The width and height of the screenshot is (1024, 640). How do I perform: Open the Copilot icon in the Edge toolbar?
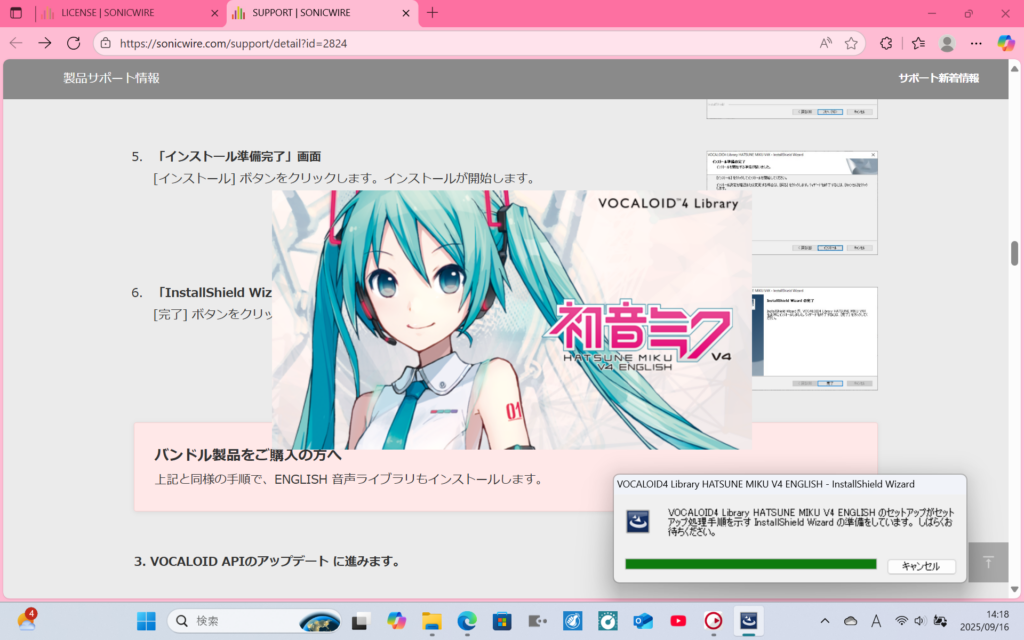pos(1006,43)
